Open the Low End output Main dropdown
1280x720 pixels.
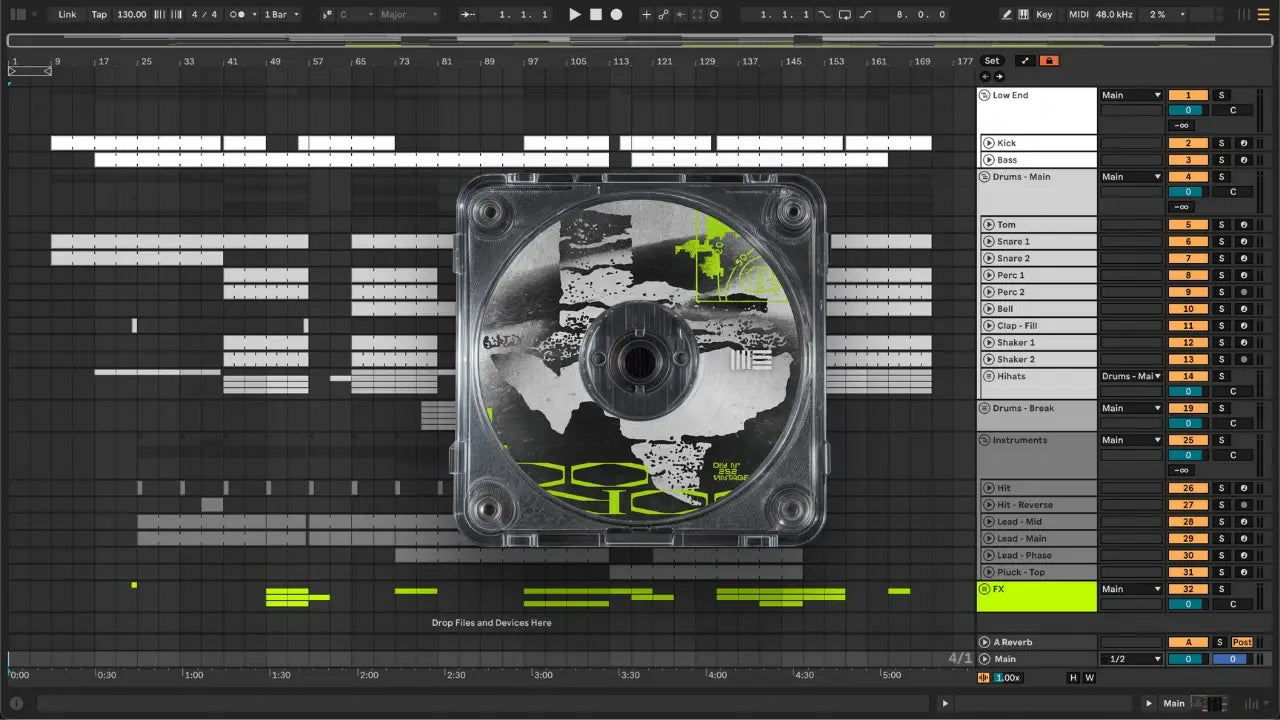[1131, 96]
